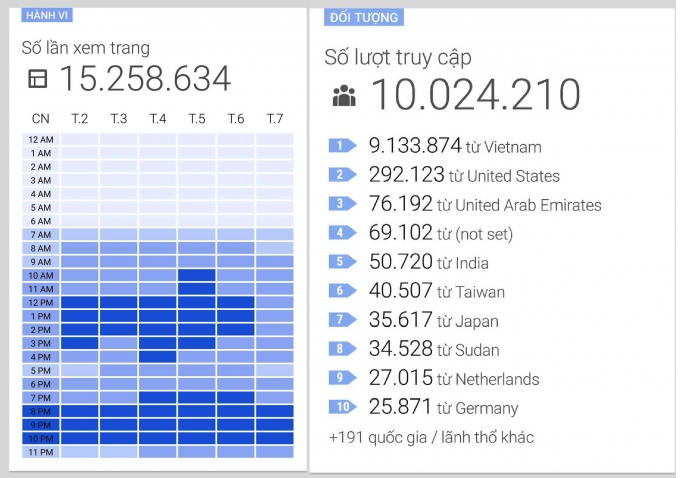Open the +191 quốc gia / lãnh thổ khác link

pos(431,437)
